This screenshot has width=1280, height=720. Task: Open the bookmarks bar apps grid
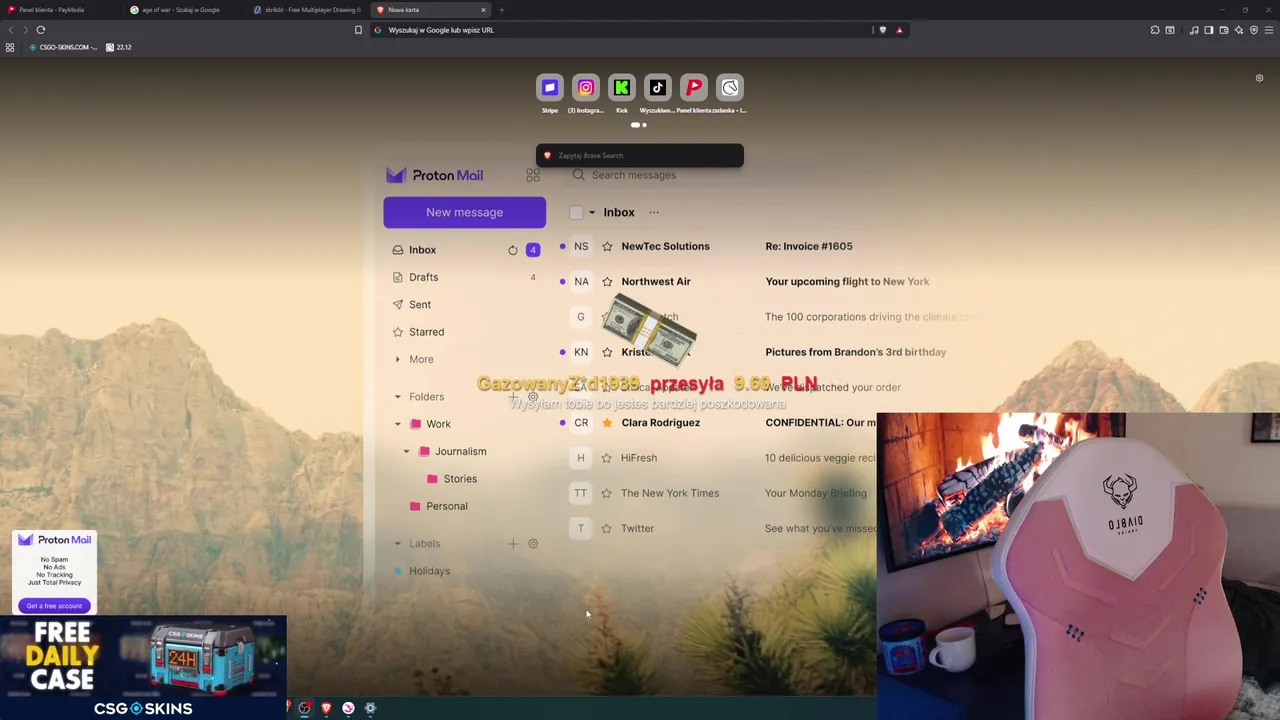(x=10, y=47)
